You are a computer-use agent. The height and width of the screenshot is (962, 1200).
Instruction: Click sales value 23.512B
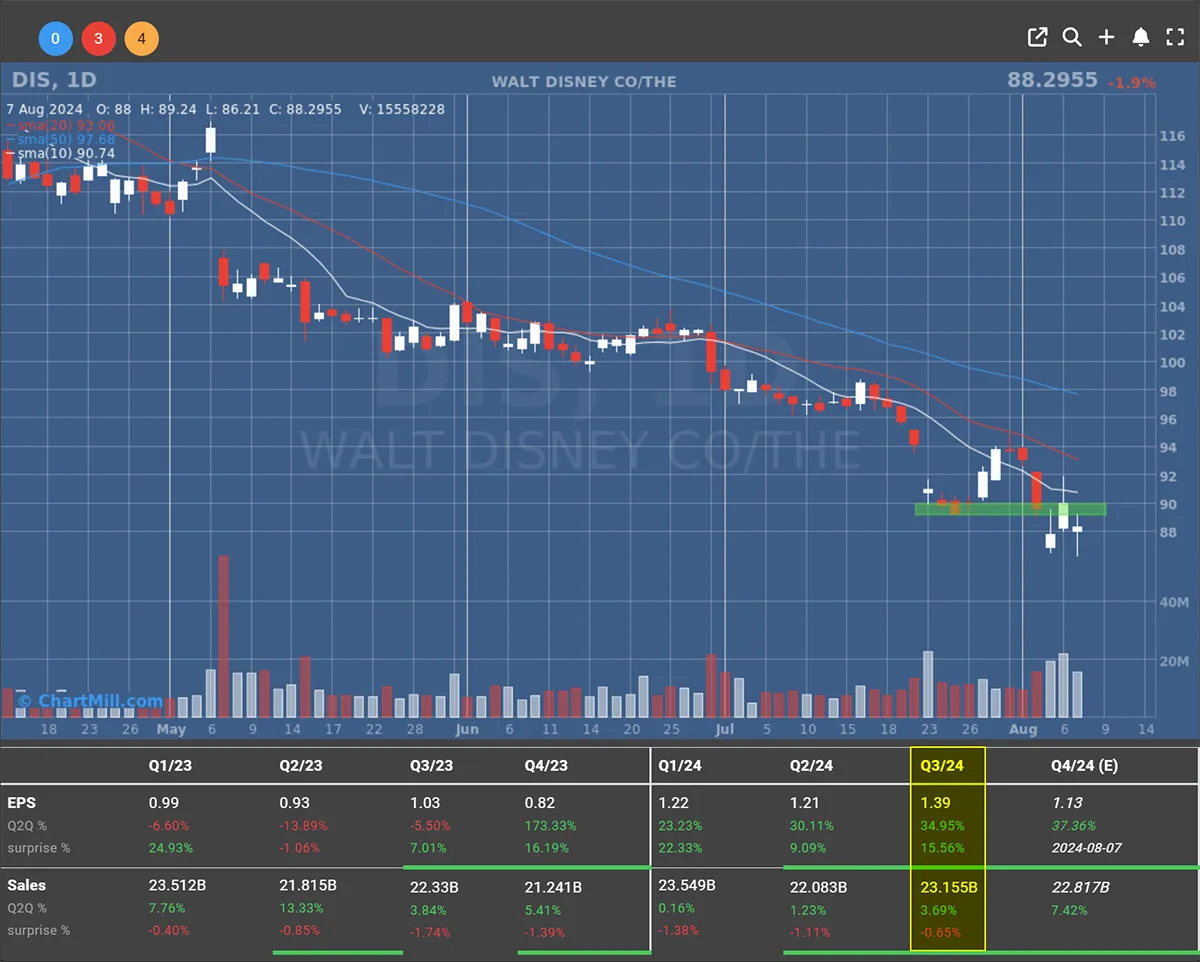pyautogui.click(x=177, y=886)
